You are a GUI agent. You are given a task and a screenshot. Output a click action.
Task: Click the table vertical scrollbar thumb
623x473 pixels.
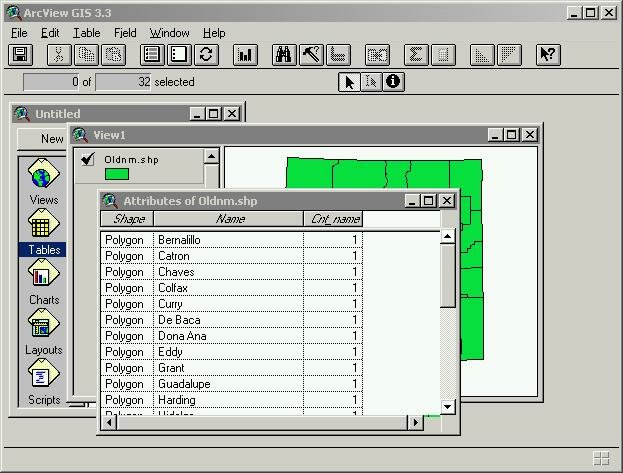tap(447, 276)
